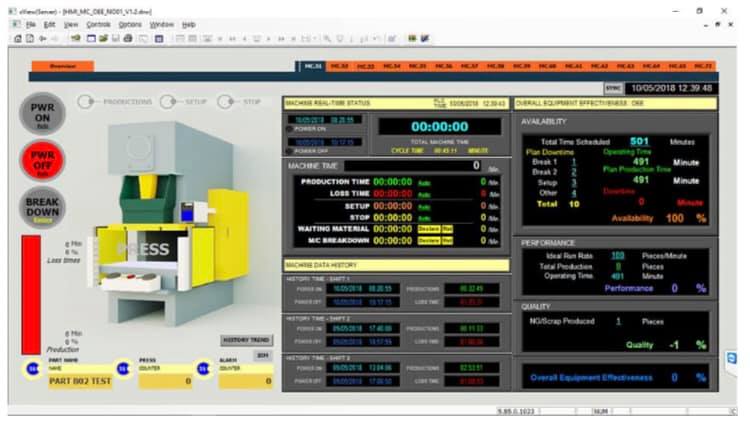Click the PART 002 TEST name field
This screenshot has width=750, height=423.
click(x=80, y=381)
